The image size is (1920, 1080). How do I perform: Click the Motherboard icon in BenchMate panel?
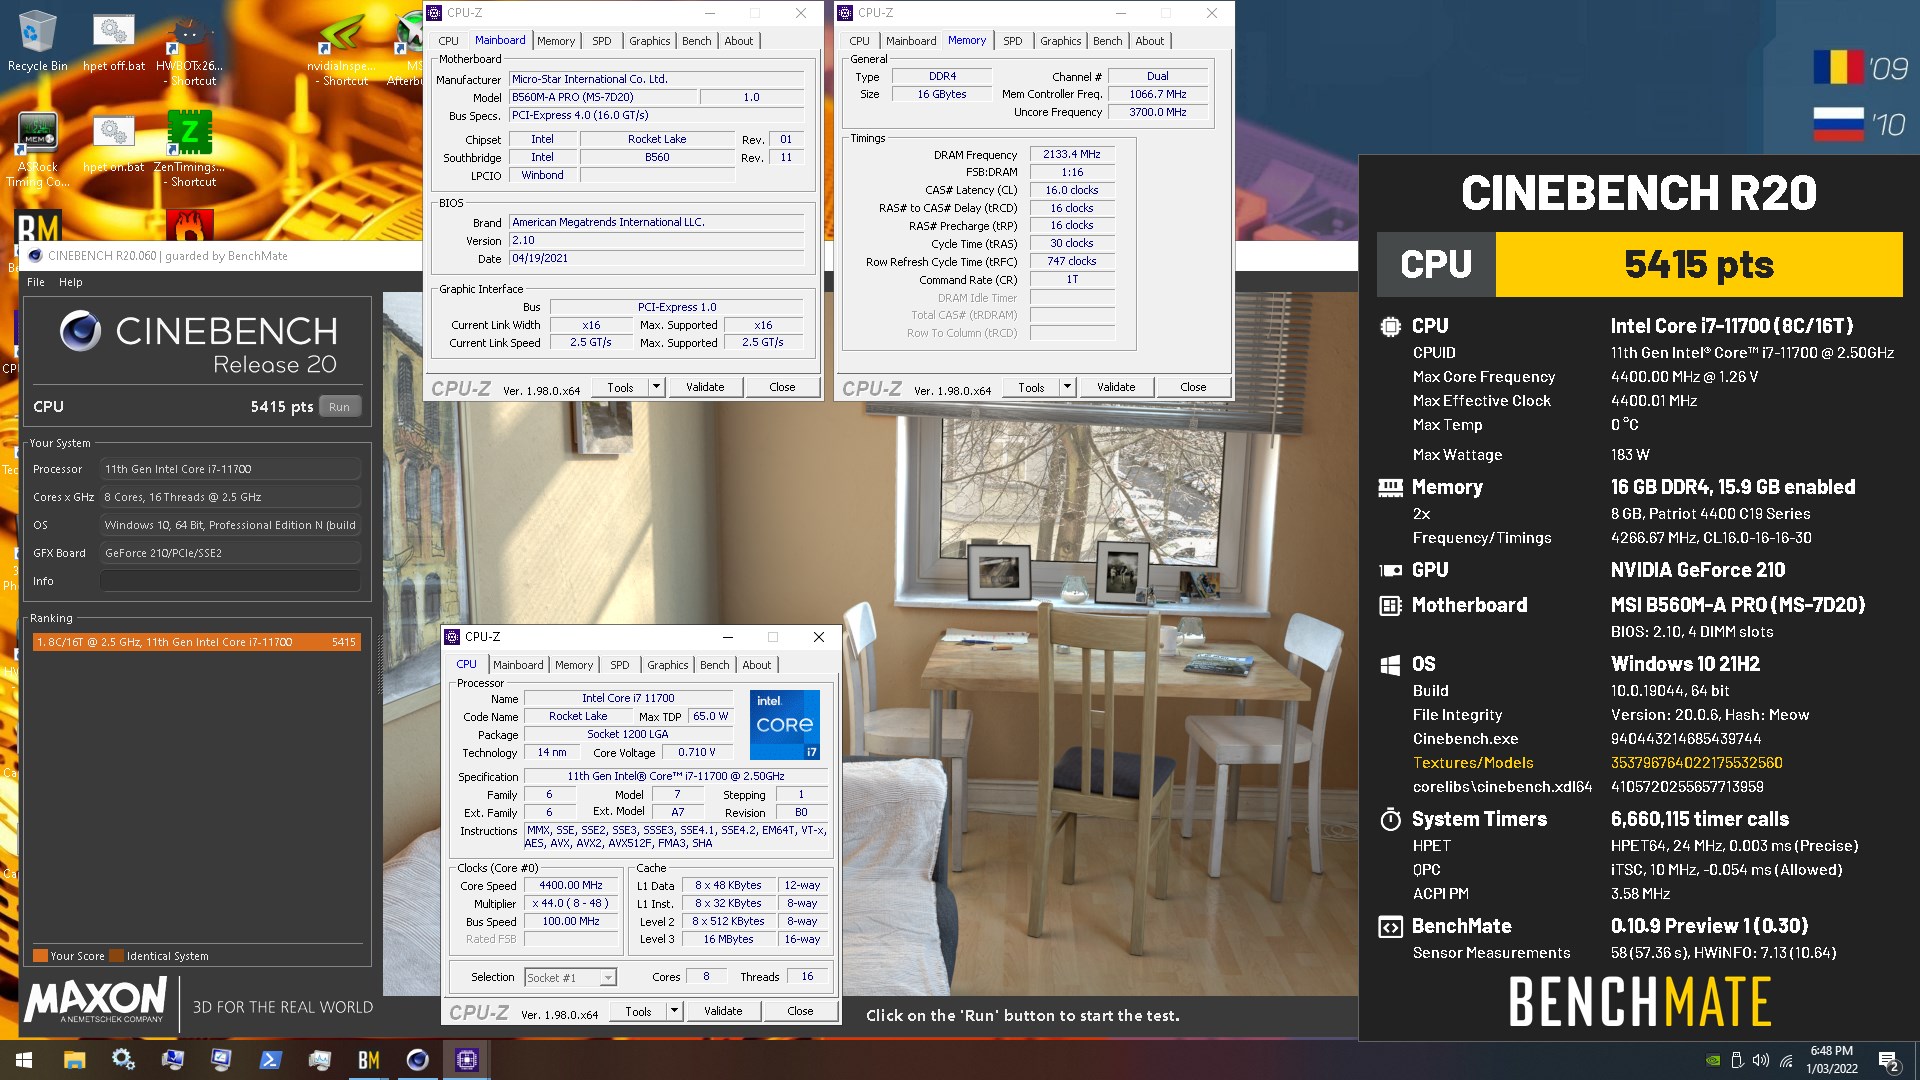(1390, 605)
